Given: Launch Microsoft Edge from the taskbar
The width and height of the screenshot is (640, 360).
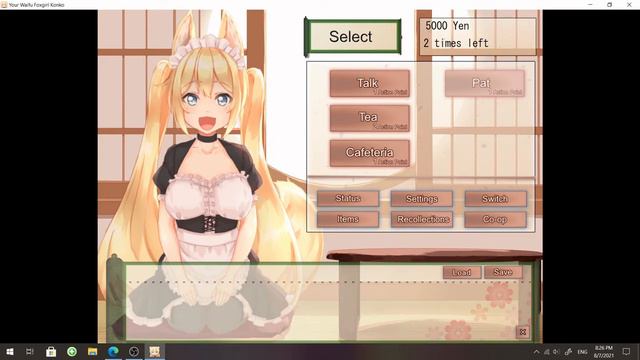Looking at the screenshot, I should pyautogui.click(x=113, y=351).
